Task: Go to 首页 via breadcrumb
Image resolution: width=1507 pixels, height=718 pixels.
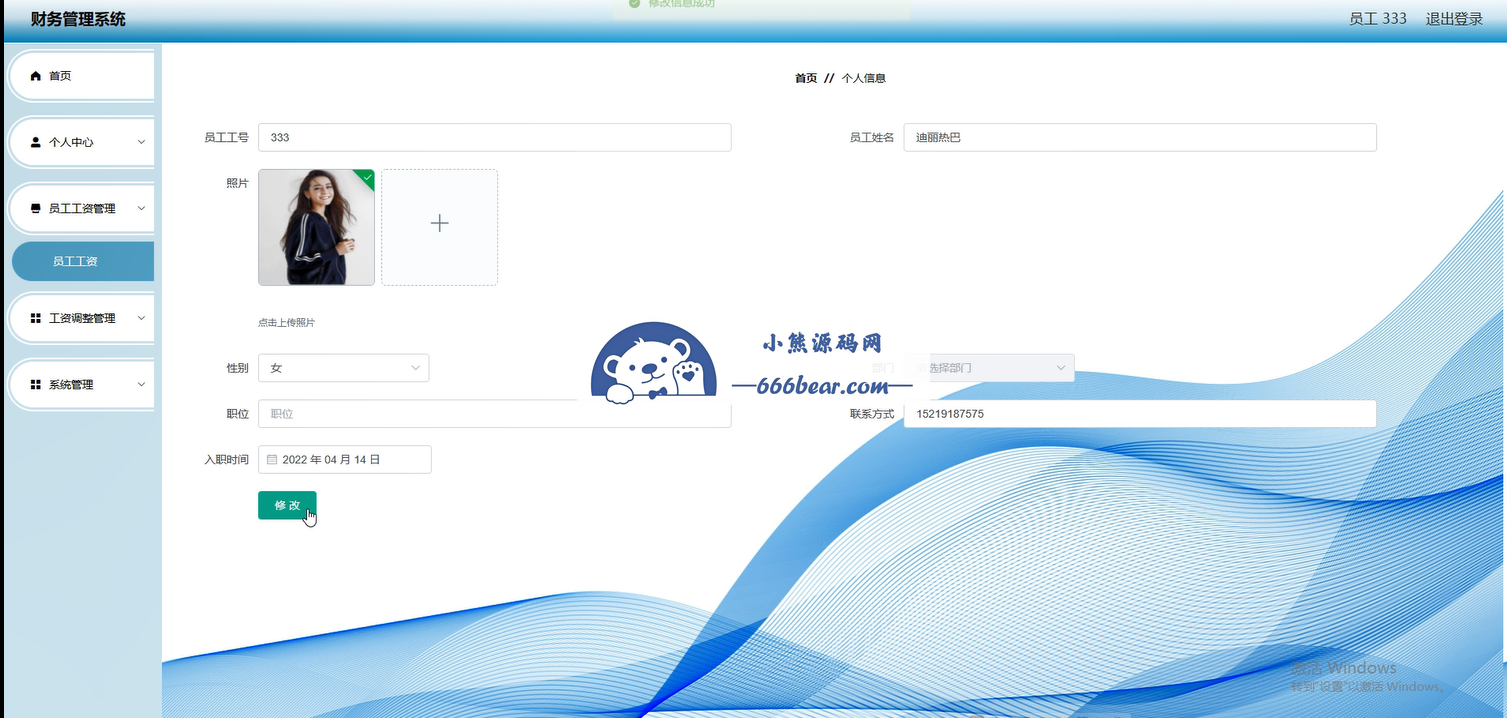Action: [806, 78]
